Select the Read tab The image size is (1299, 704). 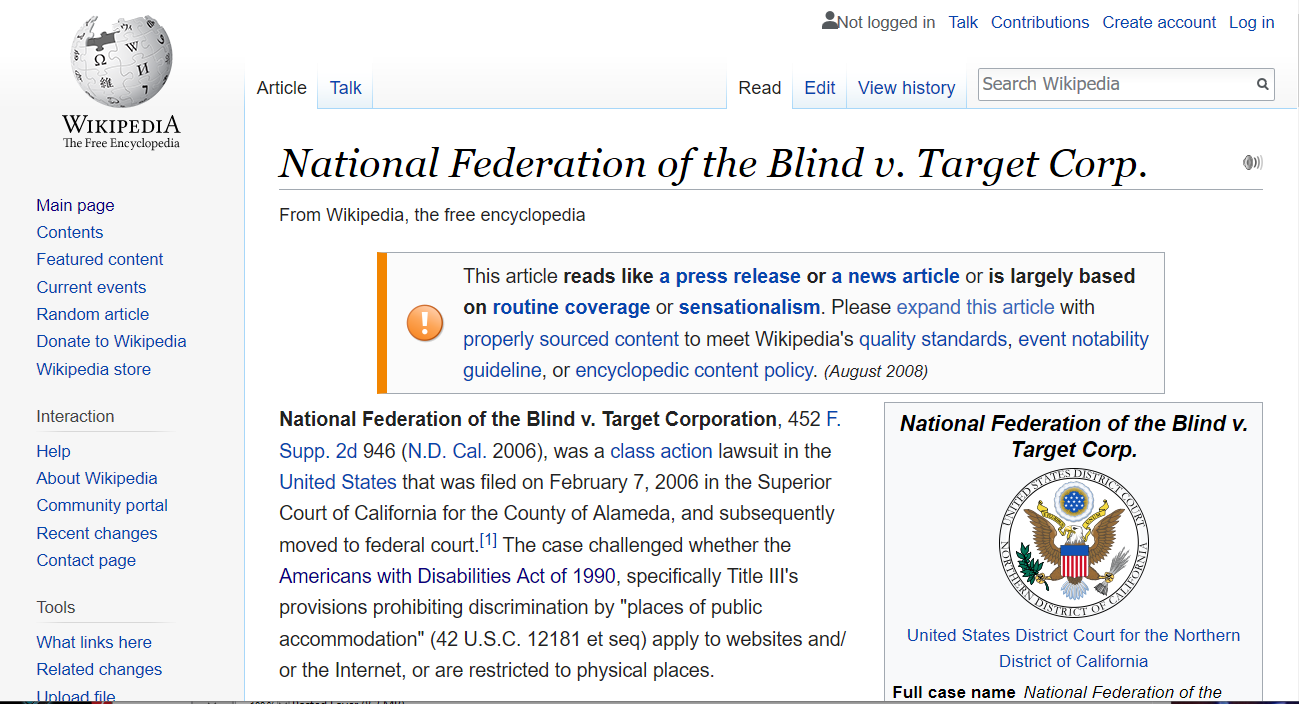tap(760, 88)
